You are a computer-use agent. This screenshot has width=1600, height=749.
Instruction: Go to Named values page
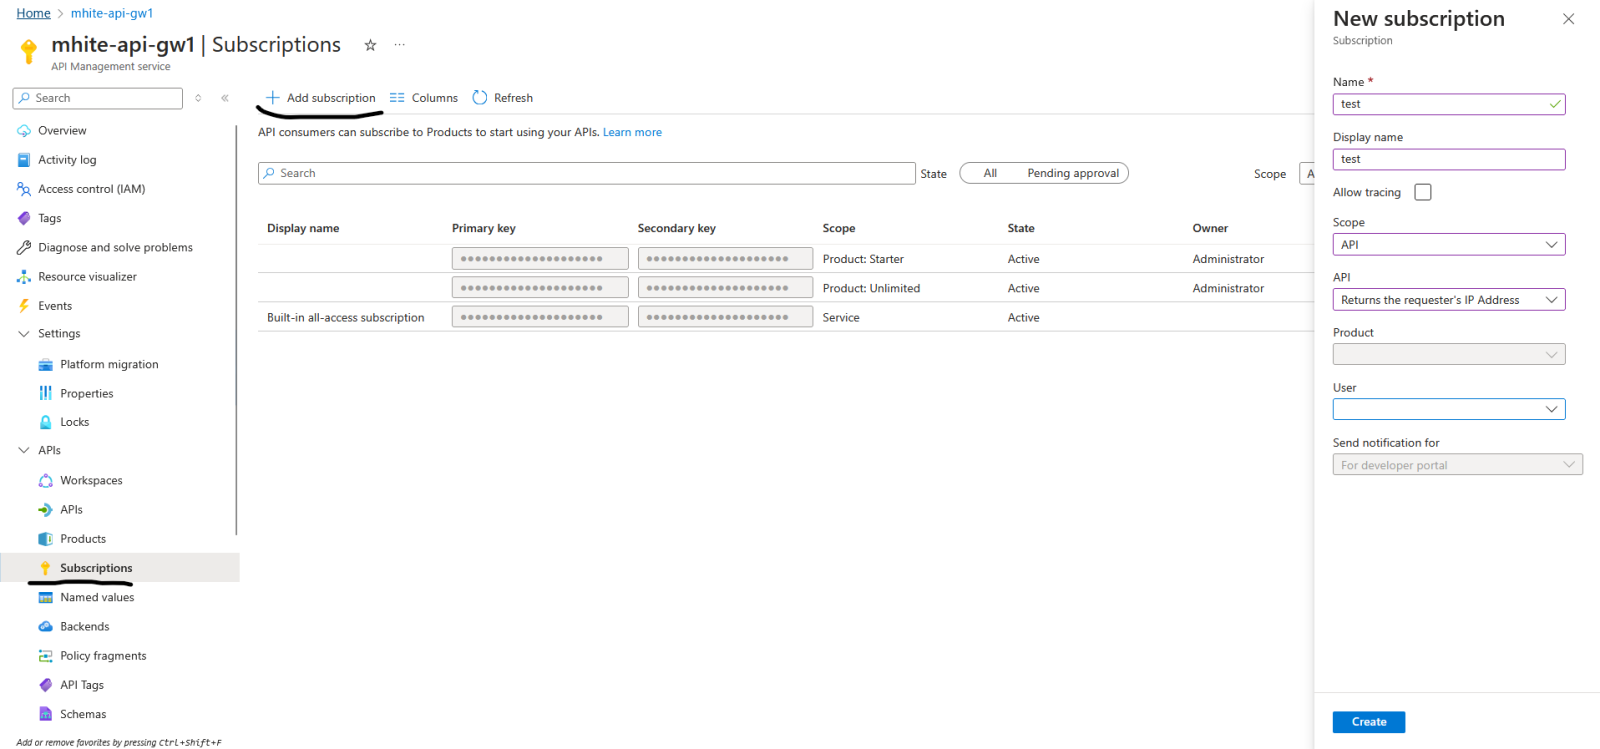point(96,598)
